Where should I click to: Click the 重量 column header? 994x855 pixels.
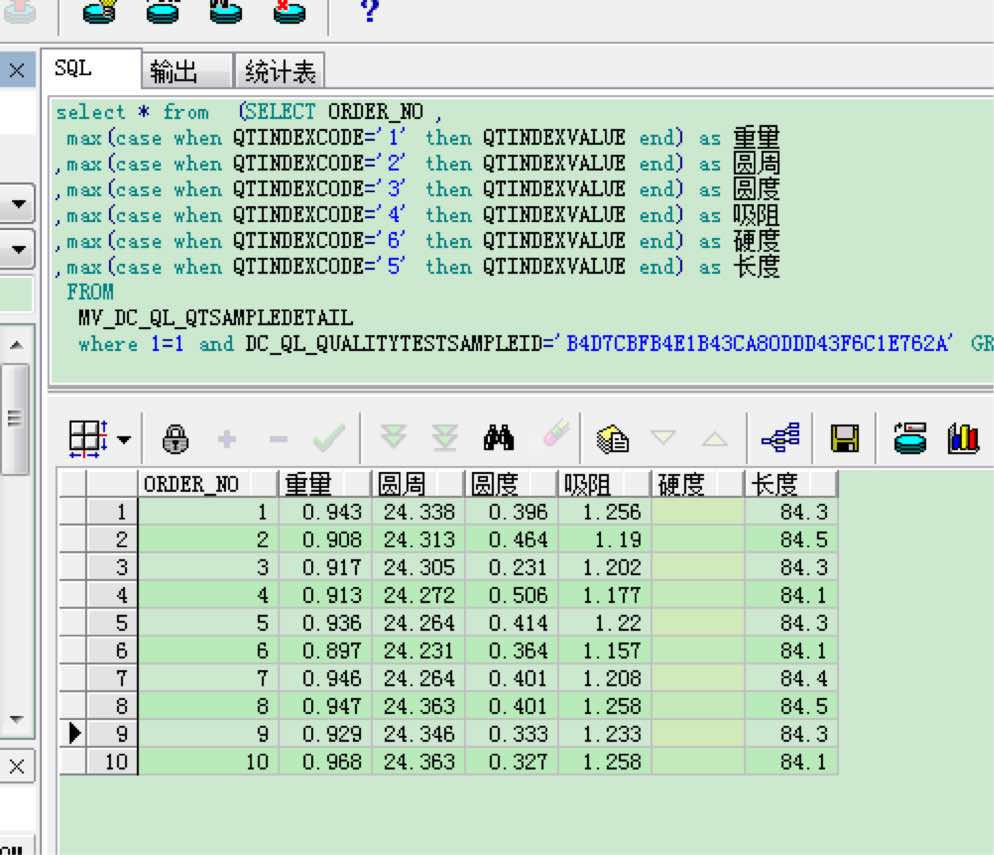click(x=325, y=484)
